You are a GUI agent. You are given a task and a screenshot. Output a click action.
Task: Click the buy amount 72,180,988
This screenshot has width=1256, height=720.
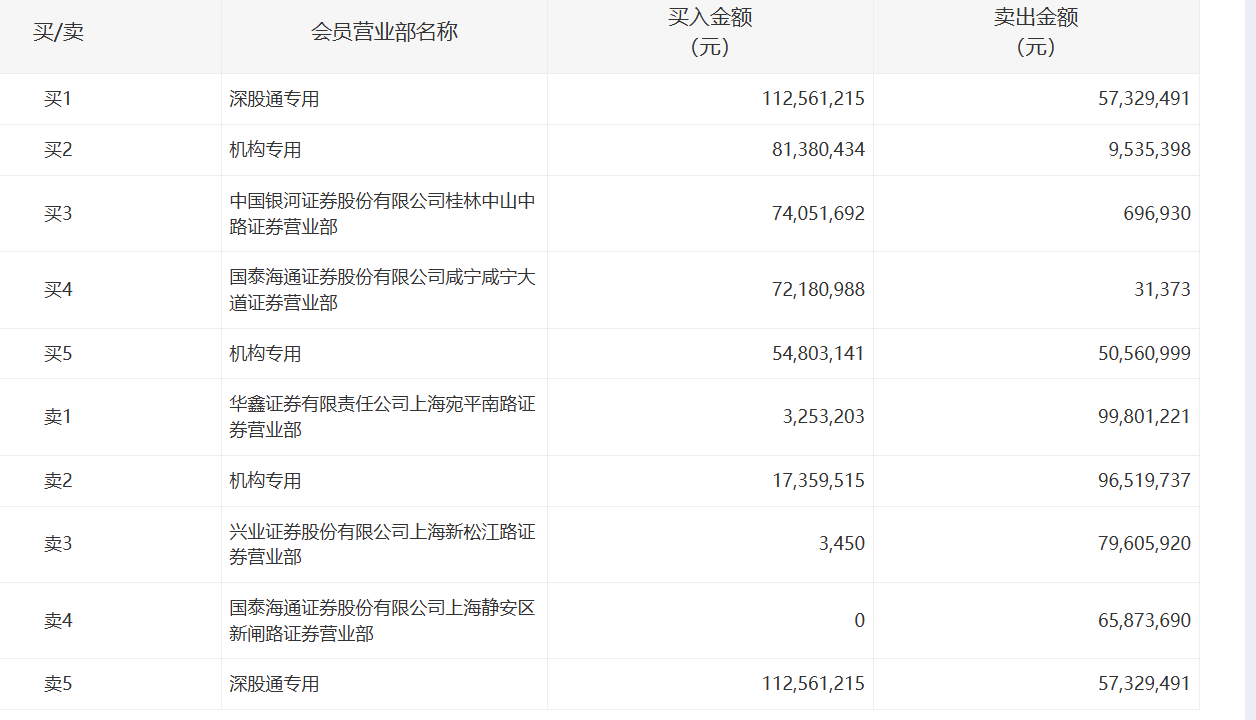(x=818, y=290)
